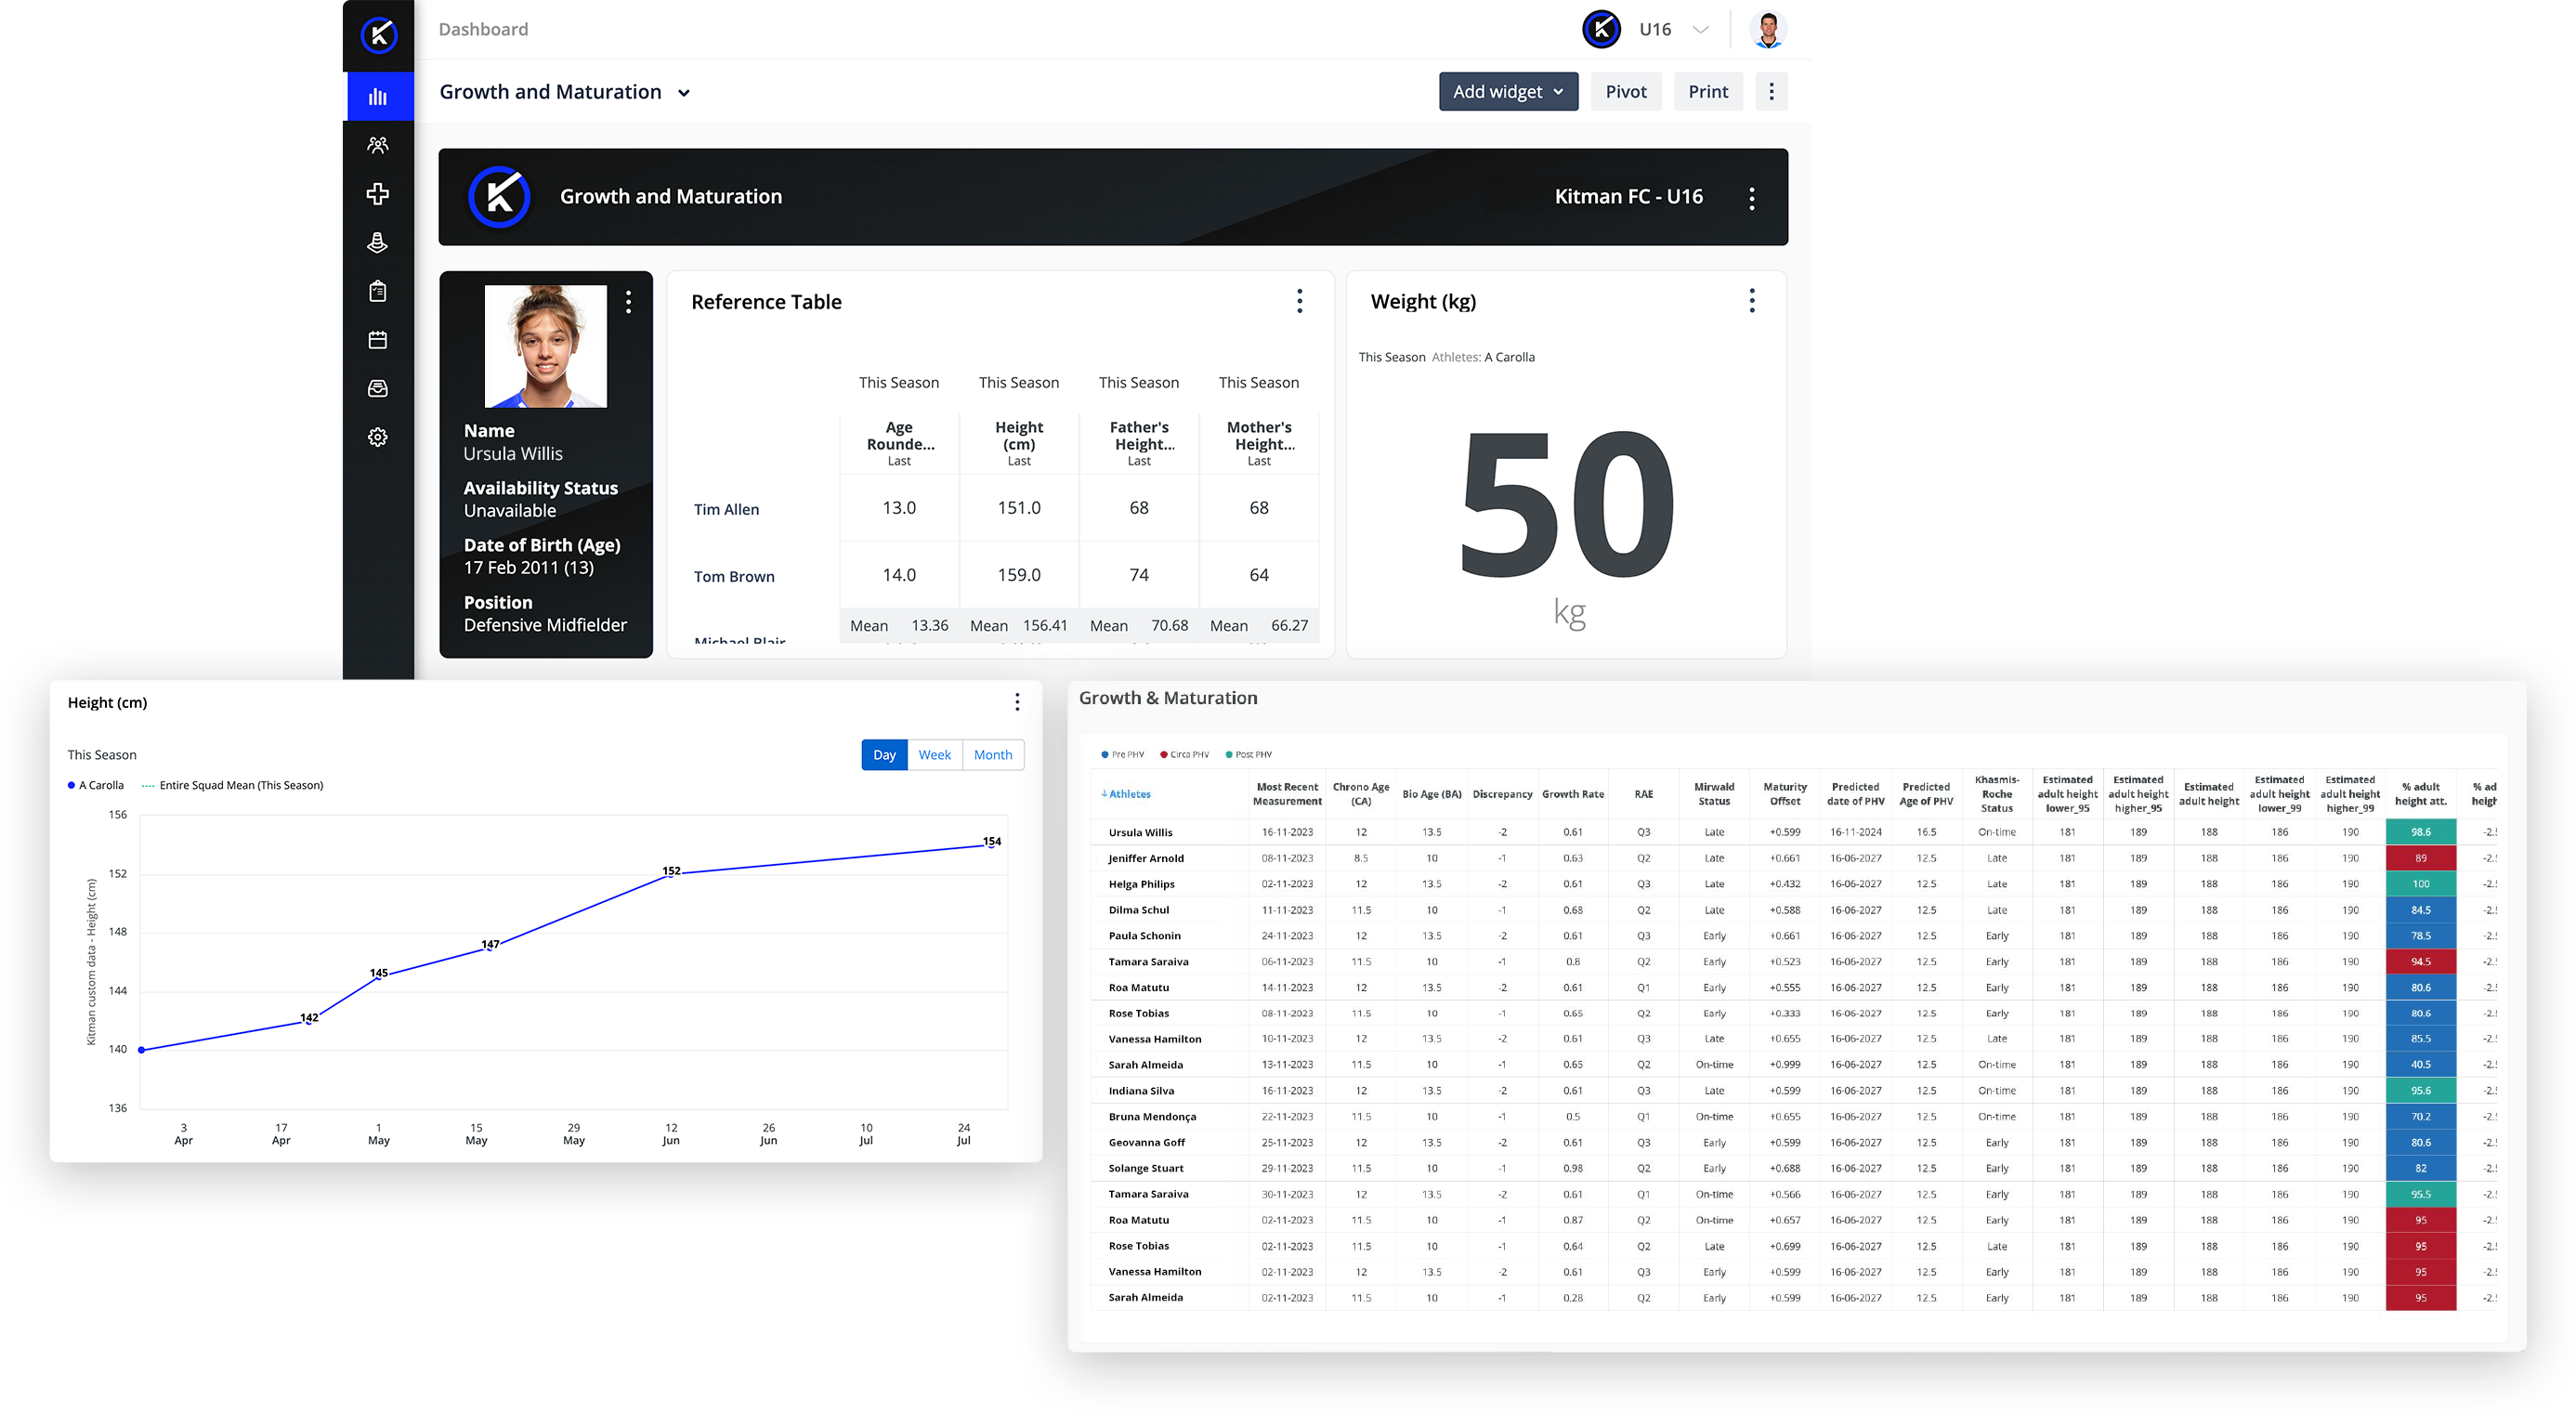Open the medical cross icon in sidebar

[377, 194]
